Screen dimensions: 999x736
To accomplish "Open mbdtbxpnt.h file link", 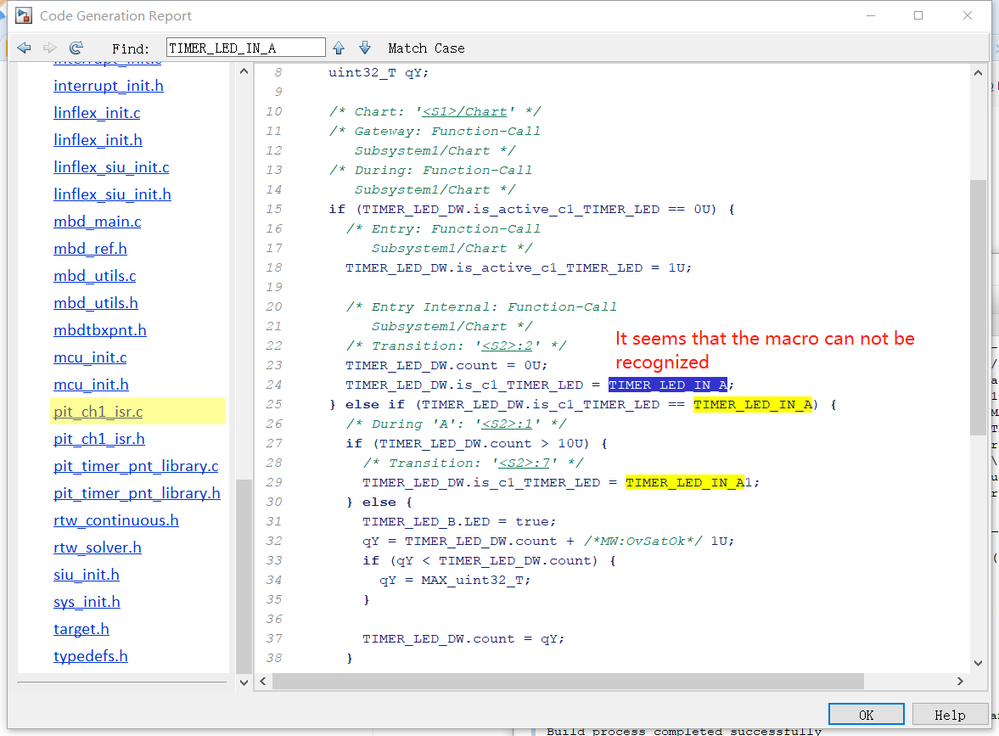I will click(x=100, y=331).
